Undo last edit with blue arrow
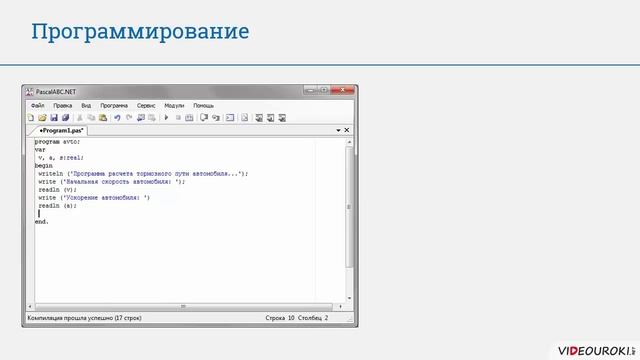640x360 pixels. 117,118
